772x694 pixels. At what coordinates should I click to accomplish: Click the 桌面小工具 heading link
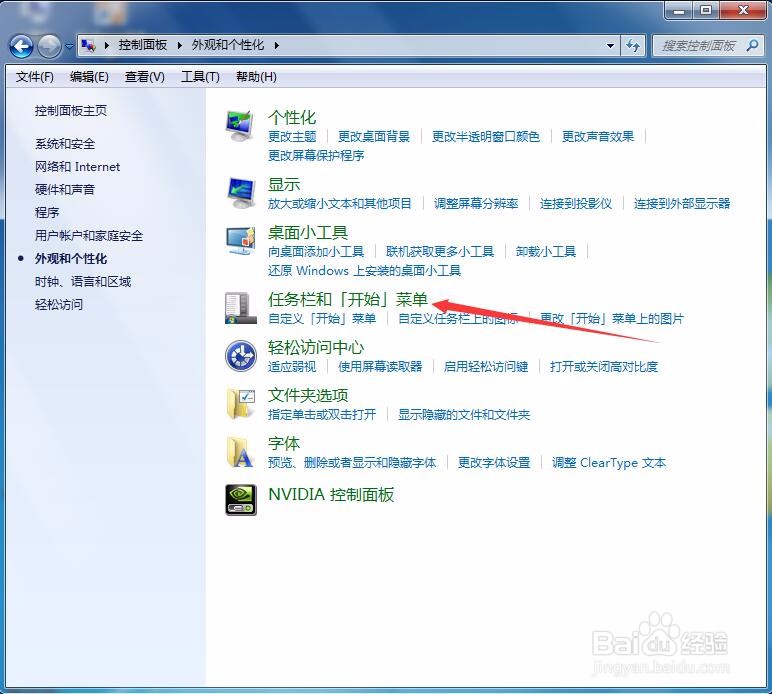coord(308,232)
